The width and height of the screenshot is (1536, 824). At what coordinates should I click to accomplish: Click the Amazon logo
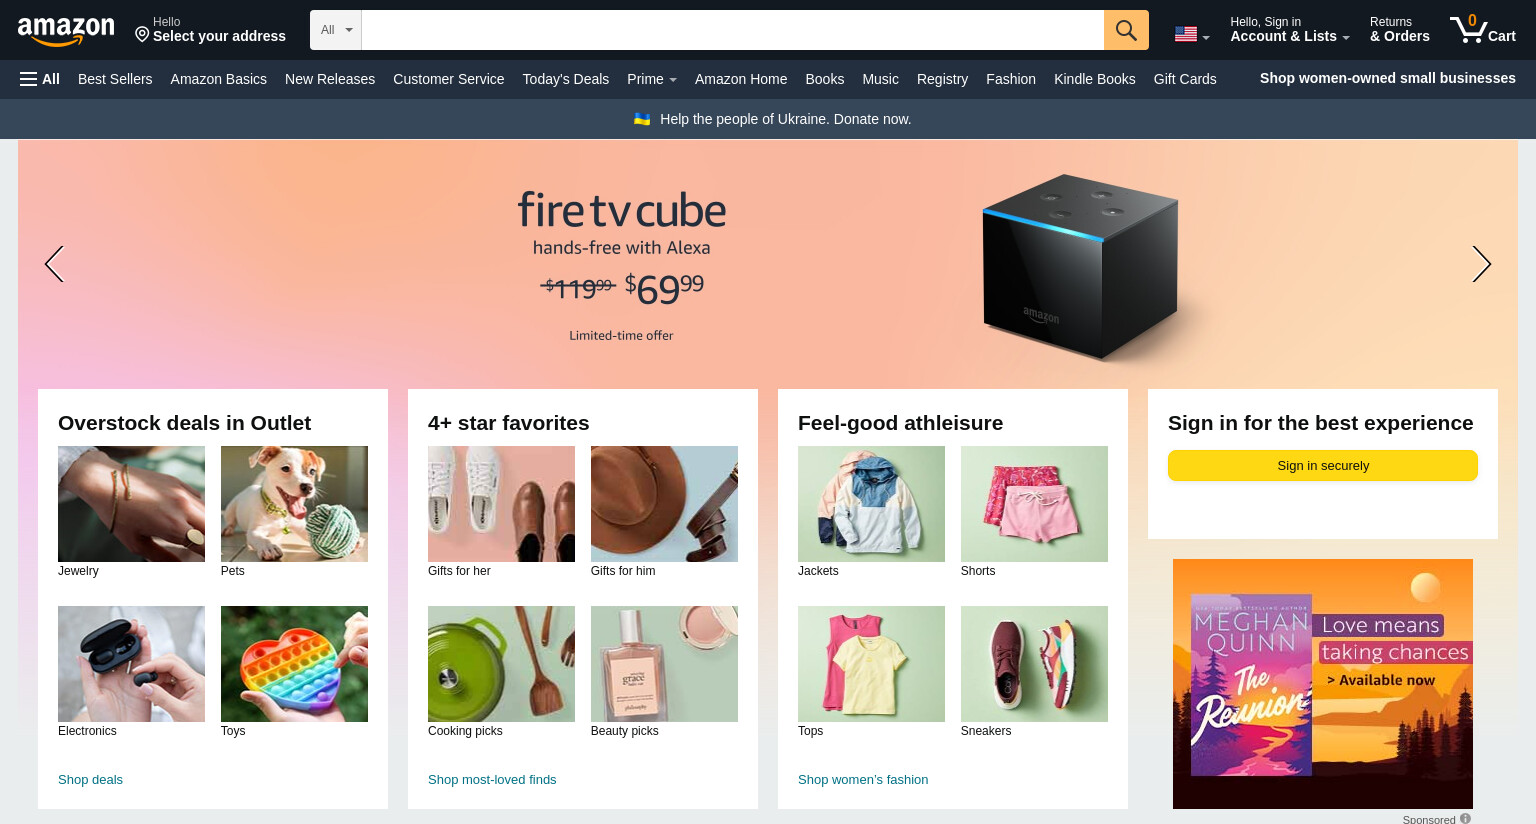pyautogui.click(x=66, y=31)
